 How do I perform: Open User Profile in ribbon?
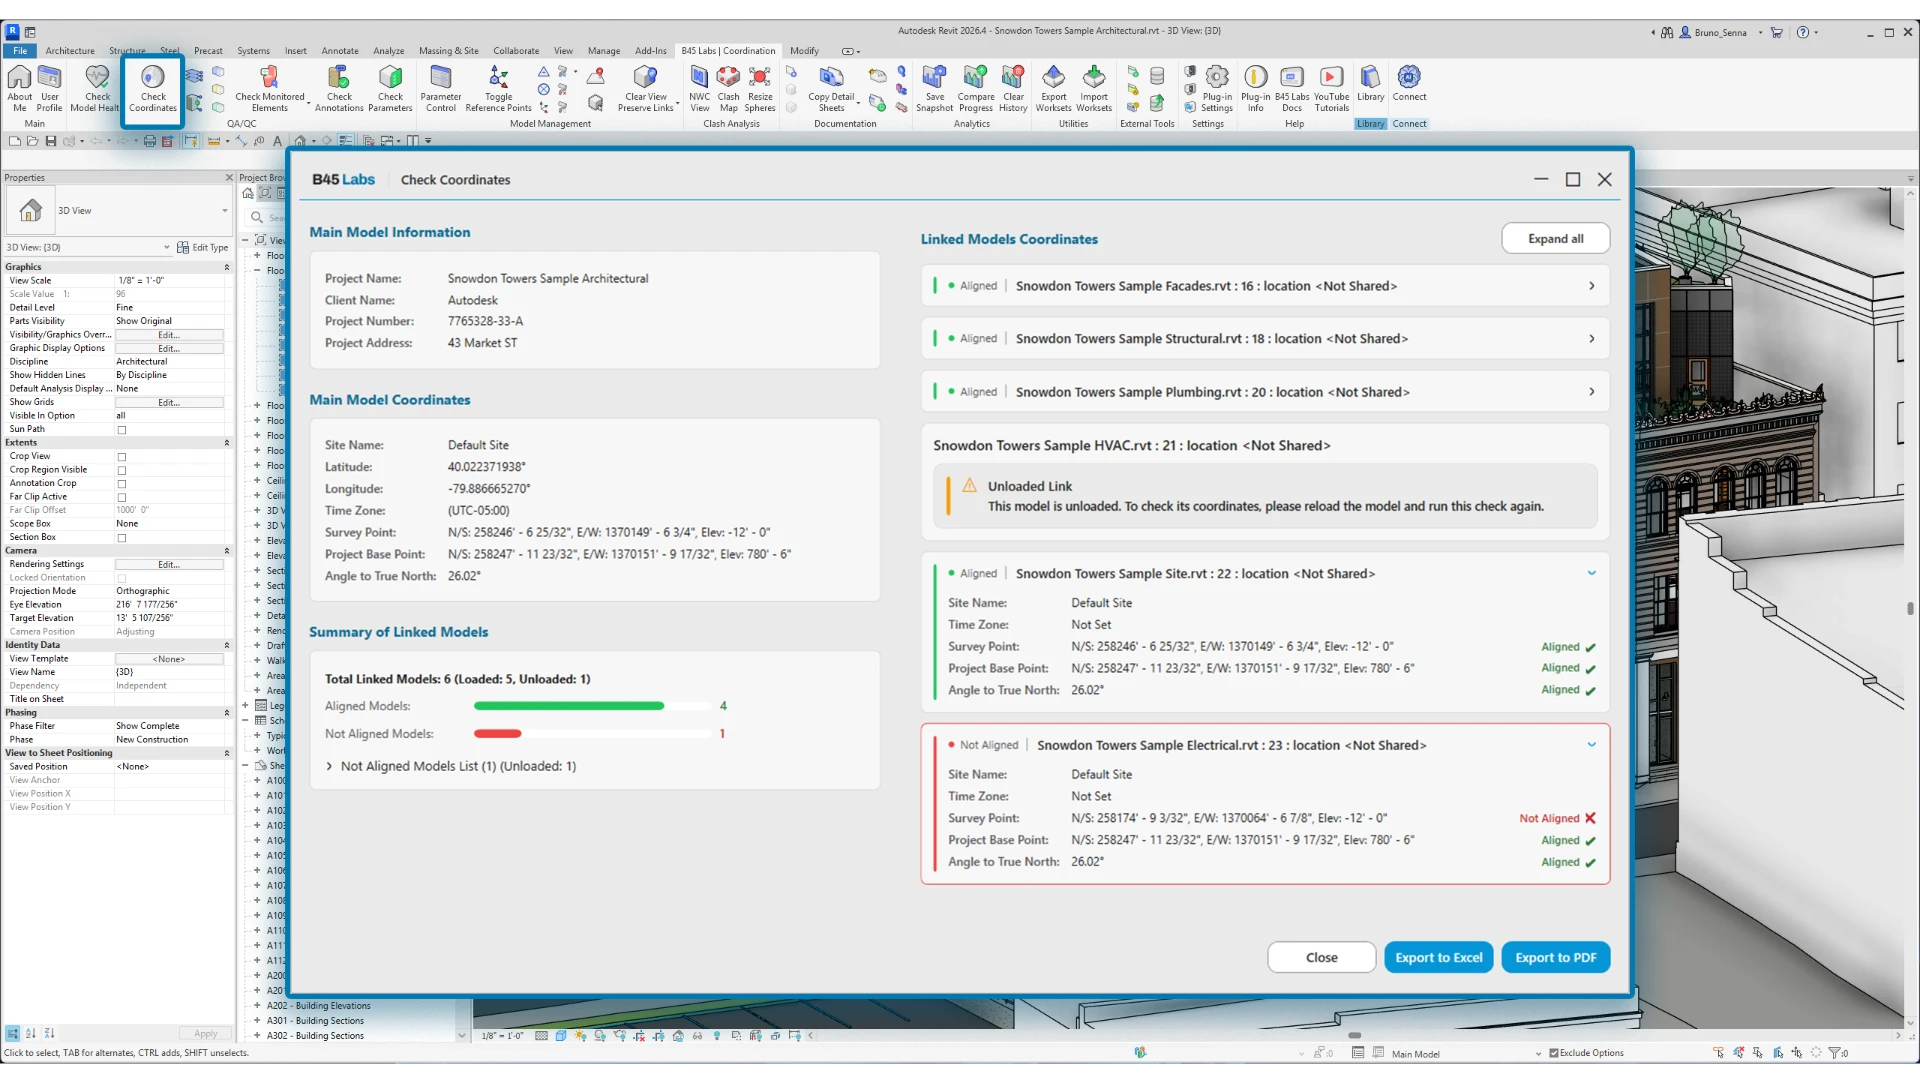49,88
